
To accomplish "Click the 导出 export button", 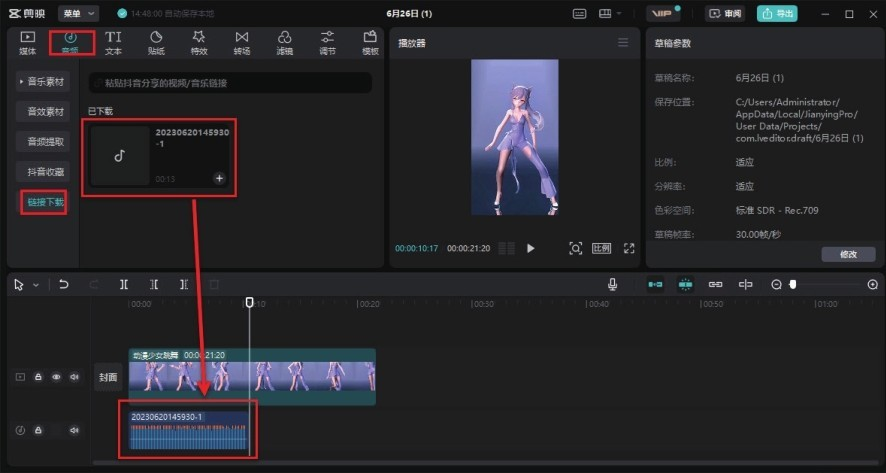I will 777,14.
